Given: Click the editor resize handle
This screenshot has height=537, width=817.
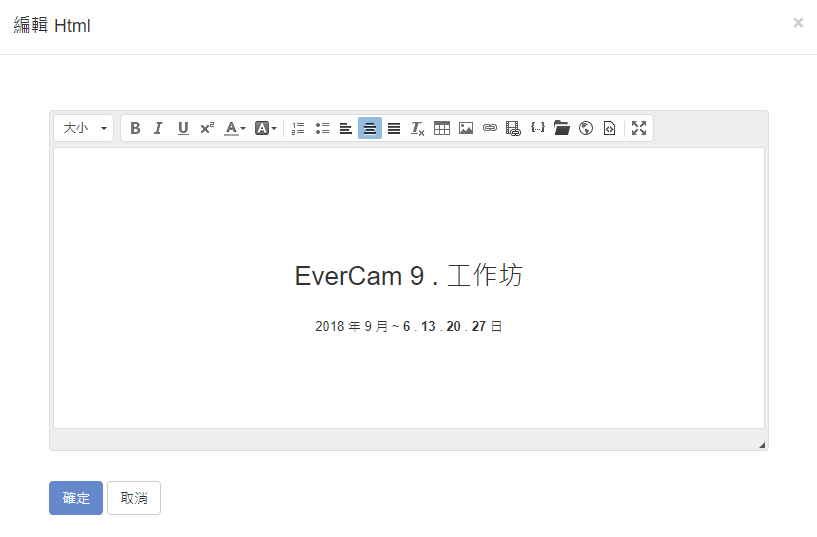Looking at the screenshot, I should (762, 445).
